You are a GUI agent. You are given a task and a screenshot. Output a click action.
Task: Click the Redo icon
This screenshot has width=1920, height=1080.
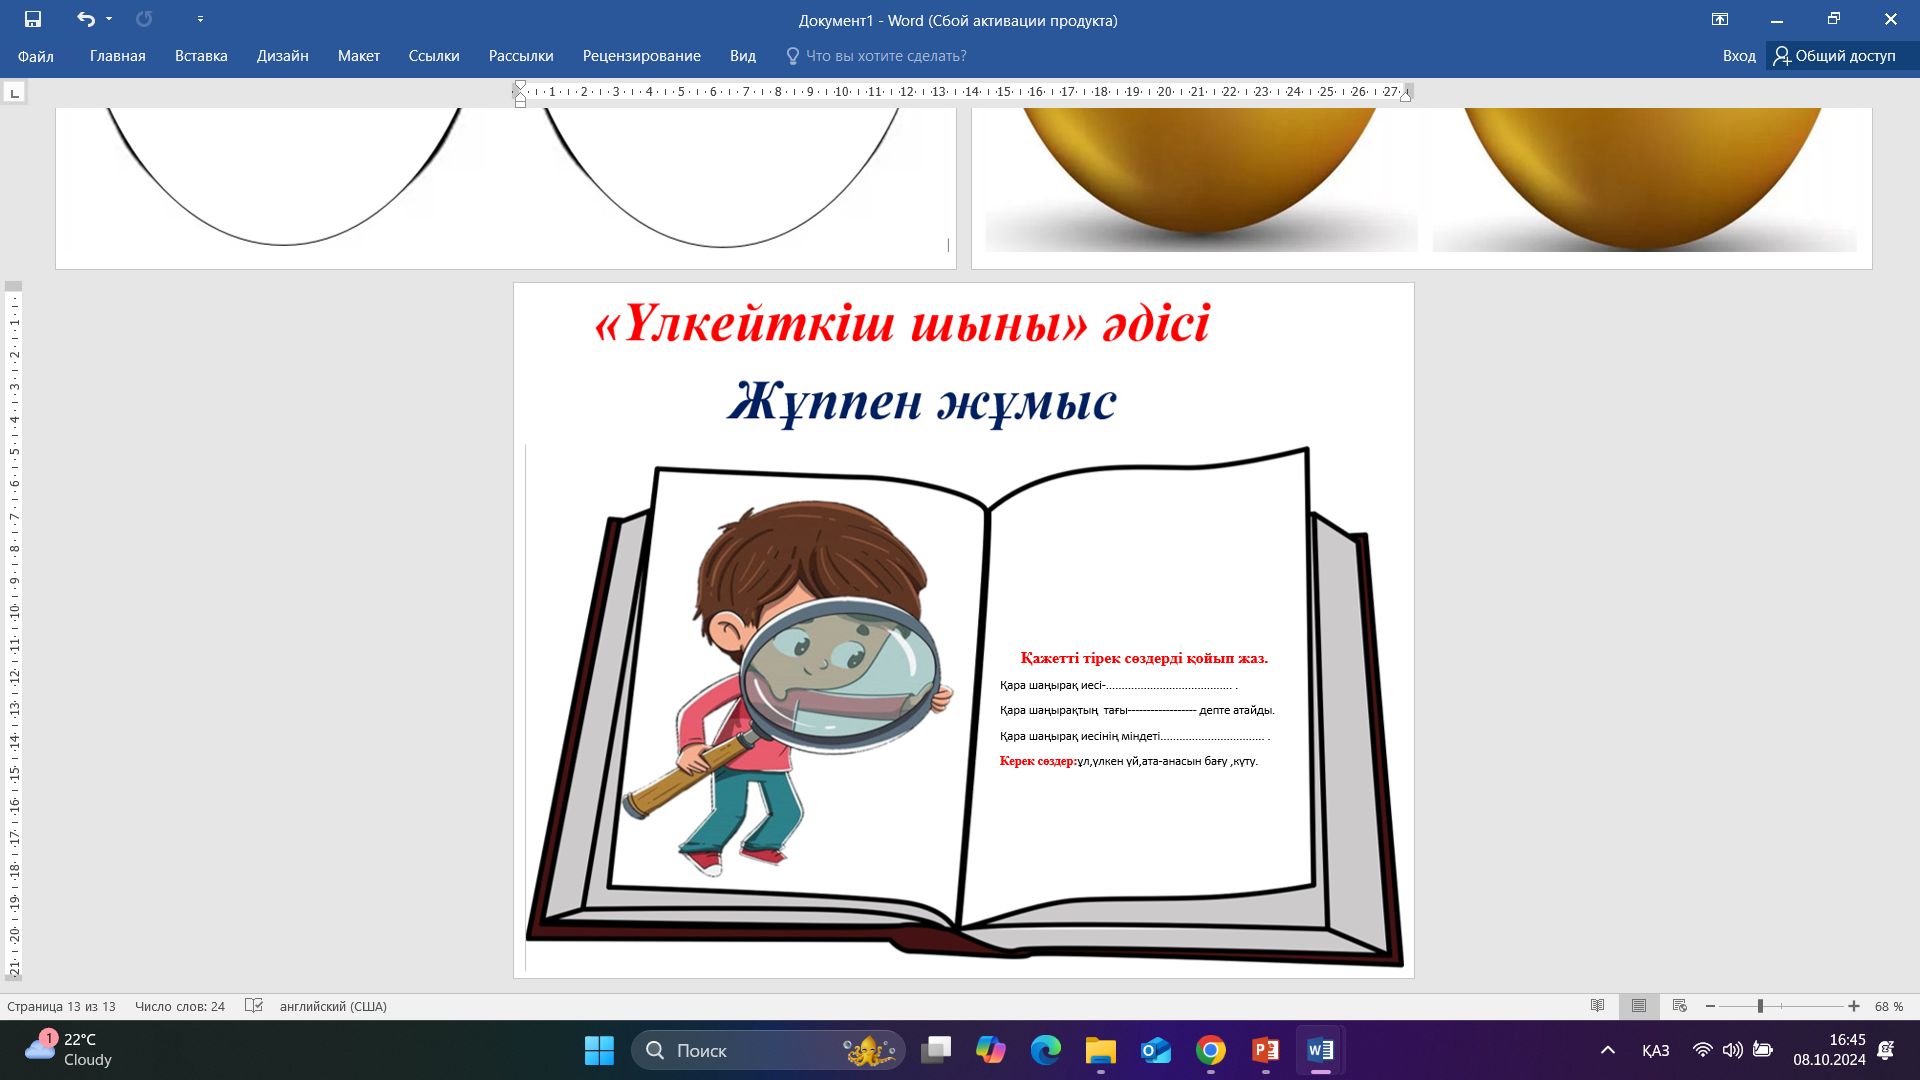click(144, 19)
